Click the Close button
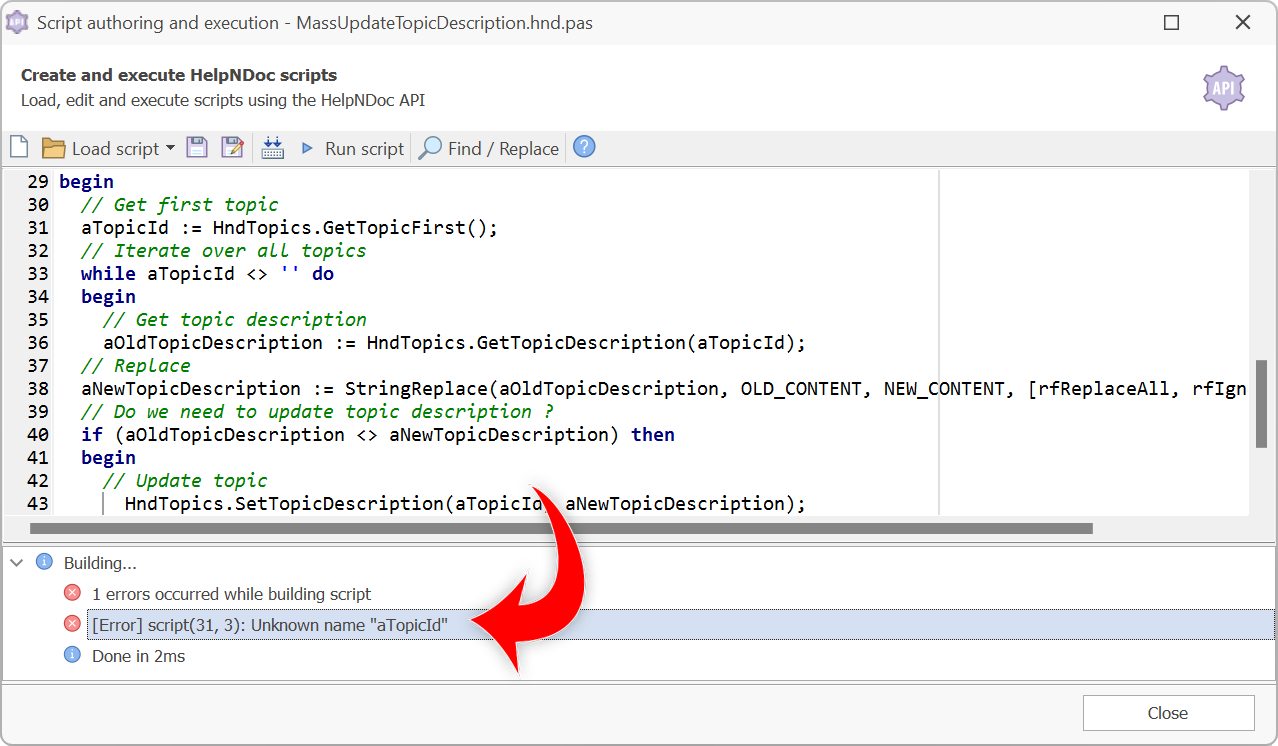The height and width of the screenshot is (746, 1278). point(1168,713)
